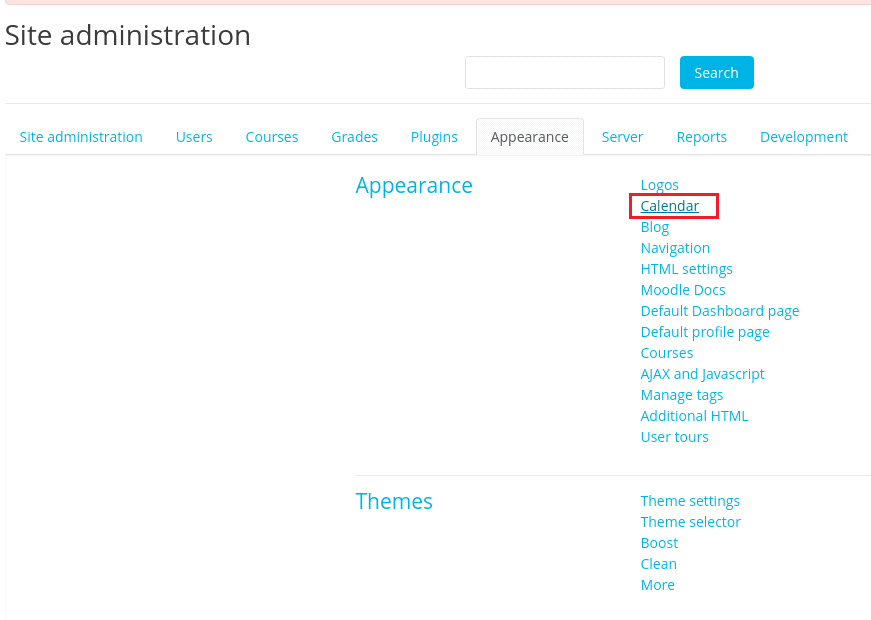Open the Blog settings link
This screenshot has width=871, height=620.
(x=654, y=227)
